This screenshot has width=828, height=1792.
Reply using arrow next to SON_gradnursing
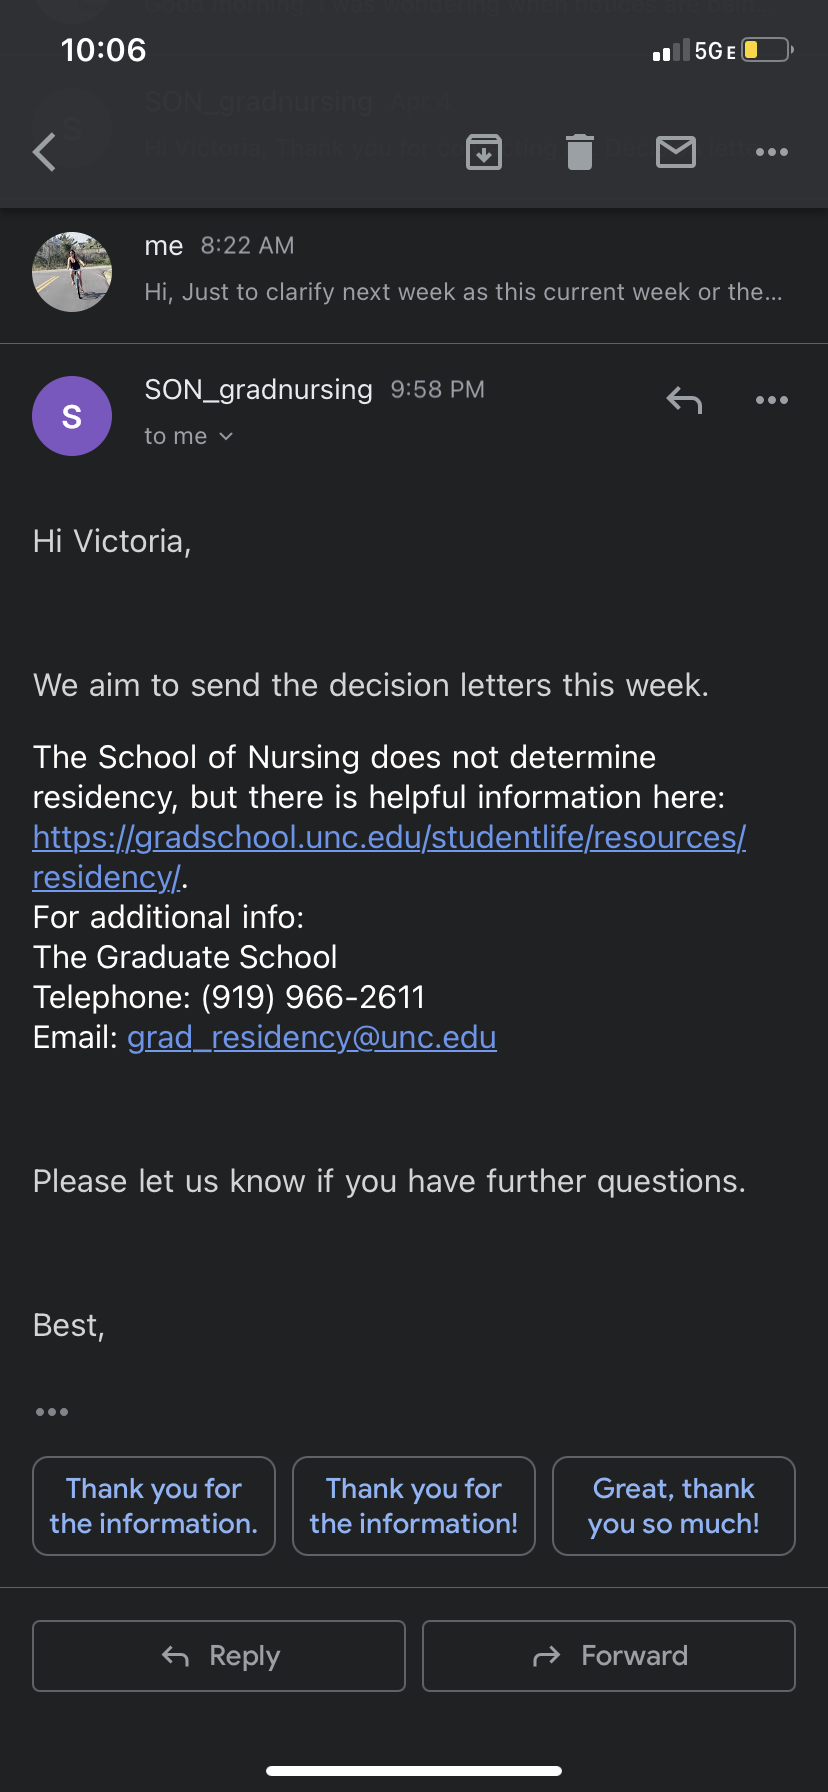click(684, 400)
